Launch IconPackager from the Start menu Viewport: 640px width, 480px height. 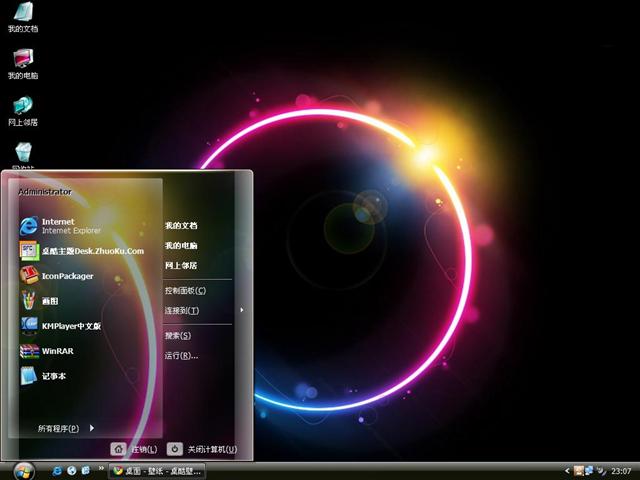tap(67, 276)
